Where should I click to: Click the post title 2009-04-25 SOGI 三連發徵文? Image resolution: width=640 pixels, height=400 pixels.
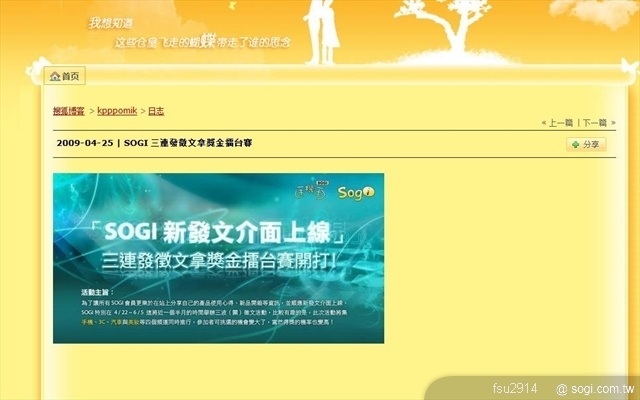154,143
